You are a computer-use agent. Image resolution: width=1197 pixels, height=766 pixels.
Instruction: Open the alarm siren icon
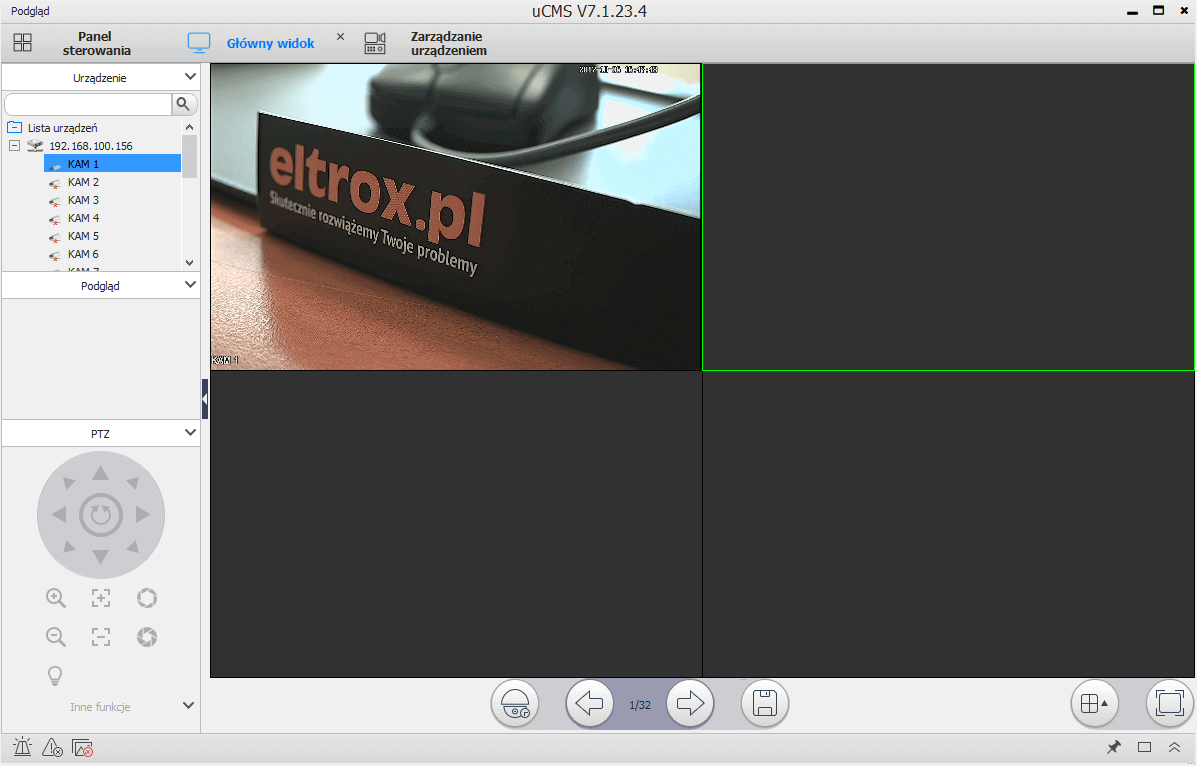coord(22,748)
